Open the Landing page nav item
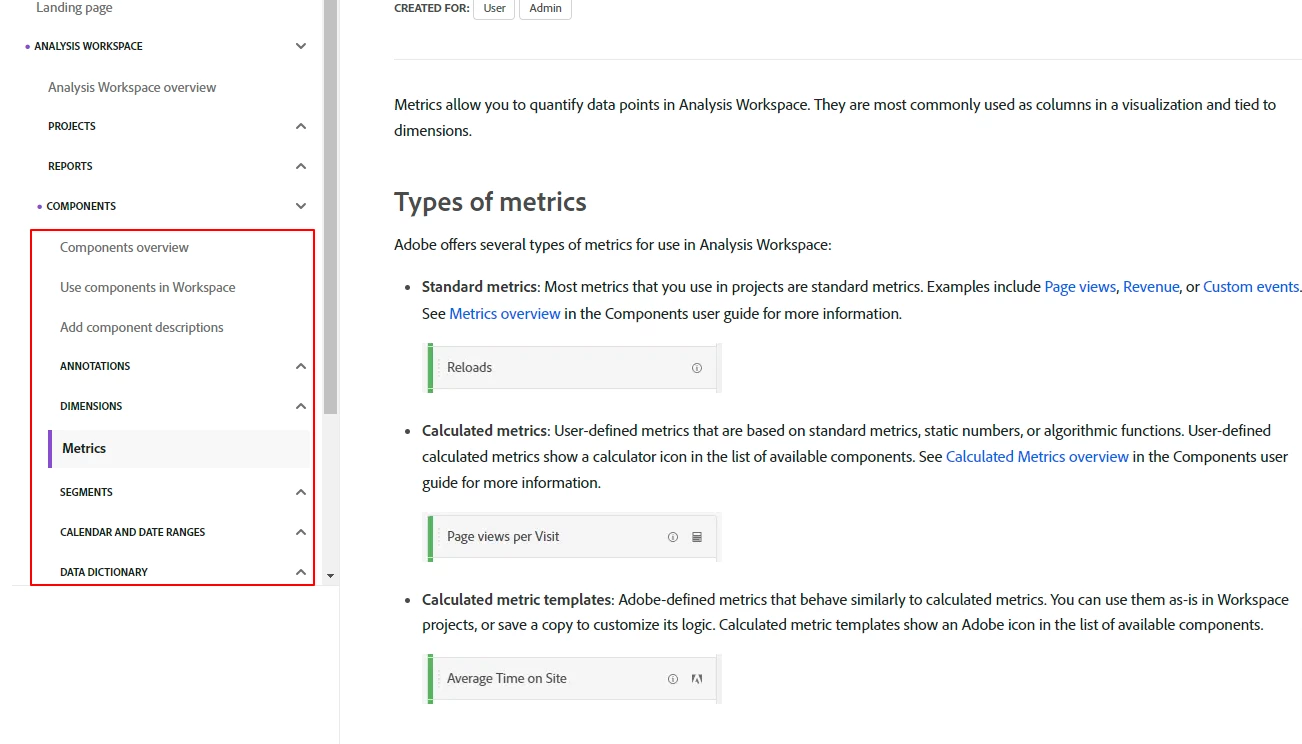This screenshot has height=744, width=1302. [74, 8]
